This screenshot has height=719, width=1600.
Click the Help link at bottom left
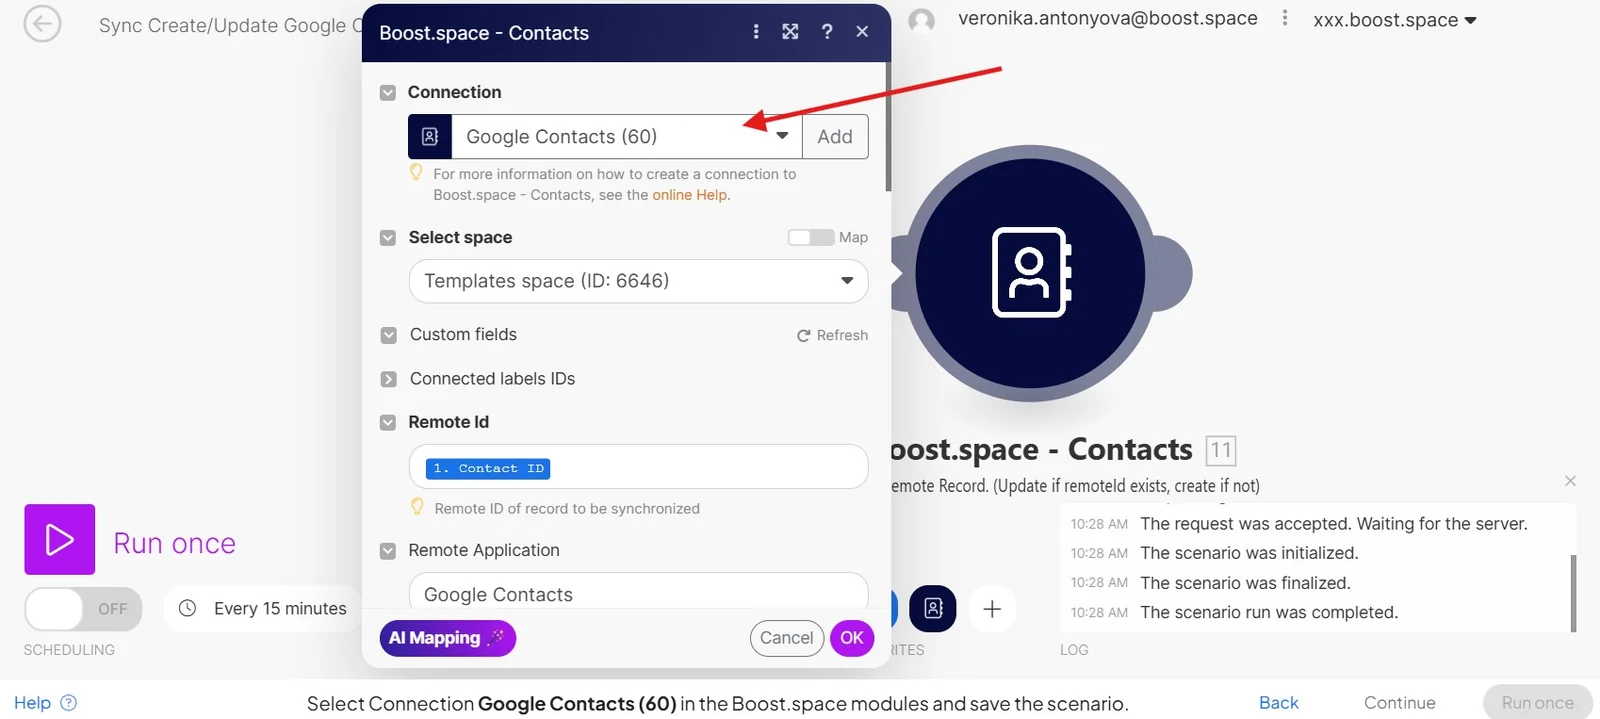pos(32,703)
